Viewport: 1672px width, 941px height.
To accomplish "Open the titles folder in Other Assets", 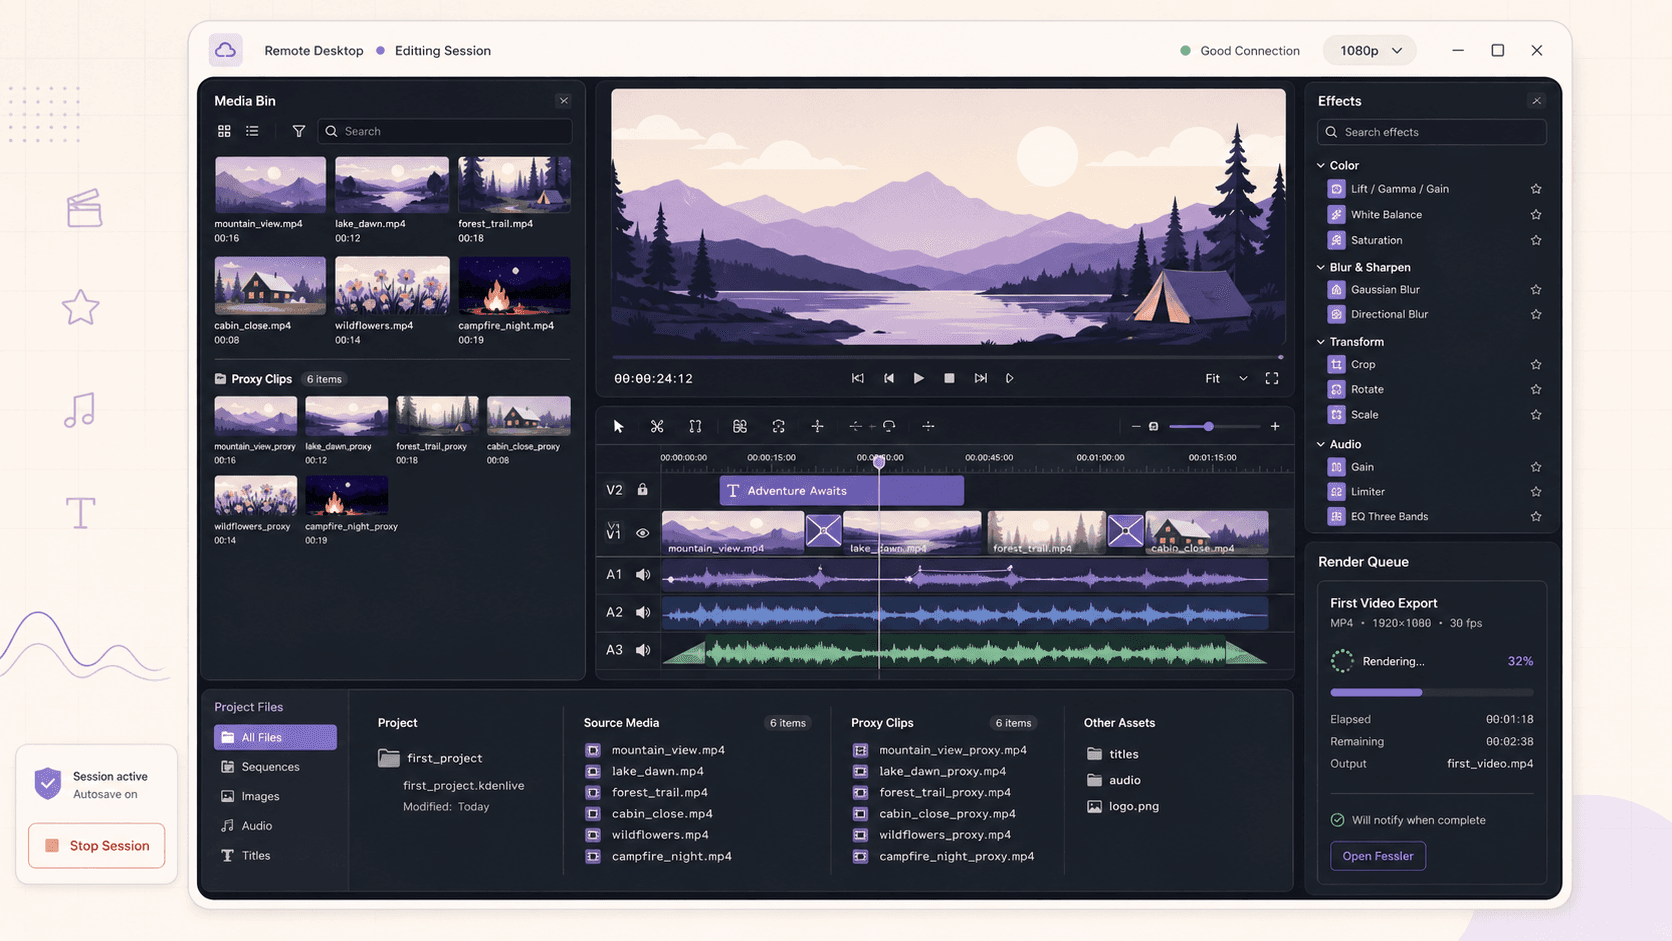I will [1113, 754].
